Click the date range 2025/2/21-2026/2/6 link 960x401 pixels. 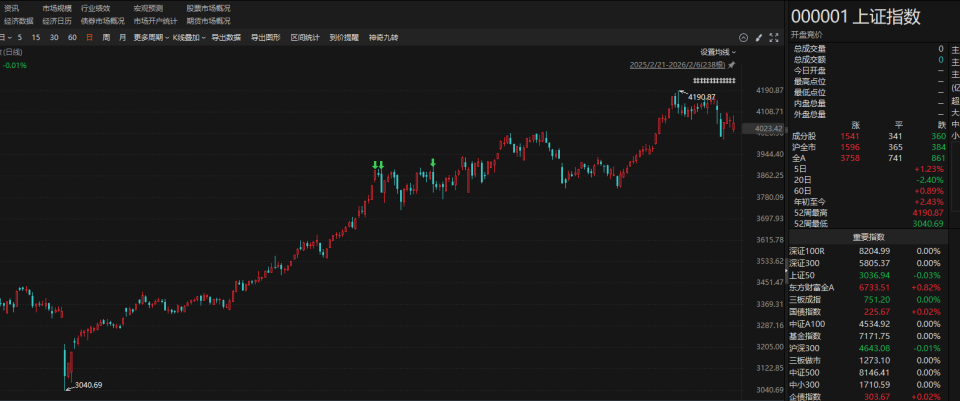tap(678, 65)
